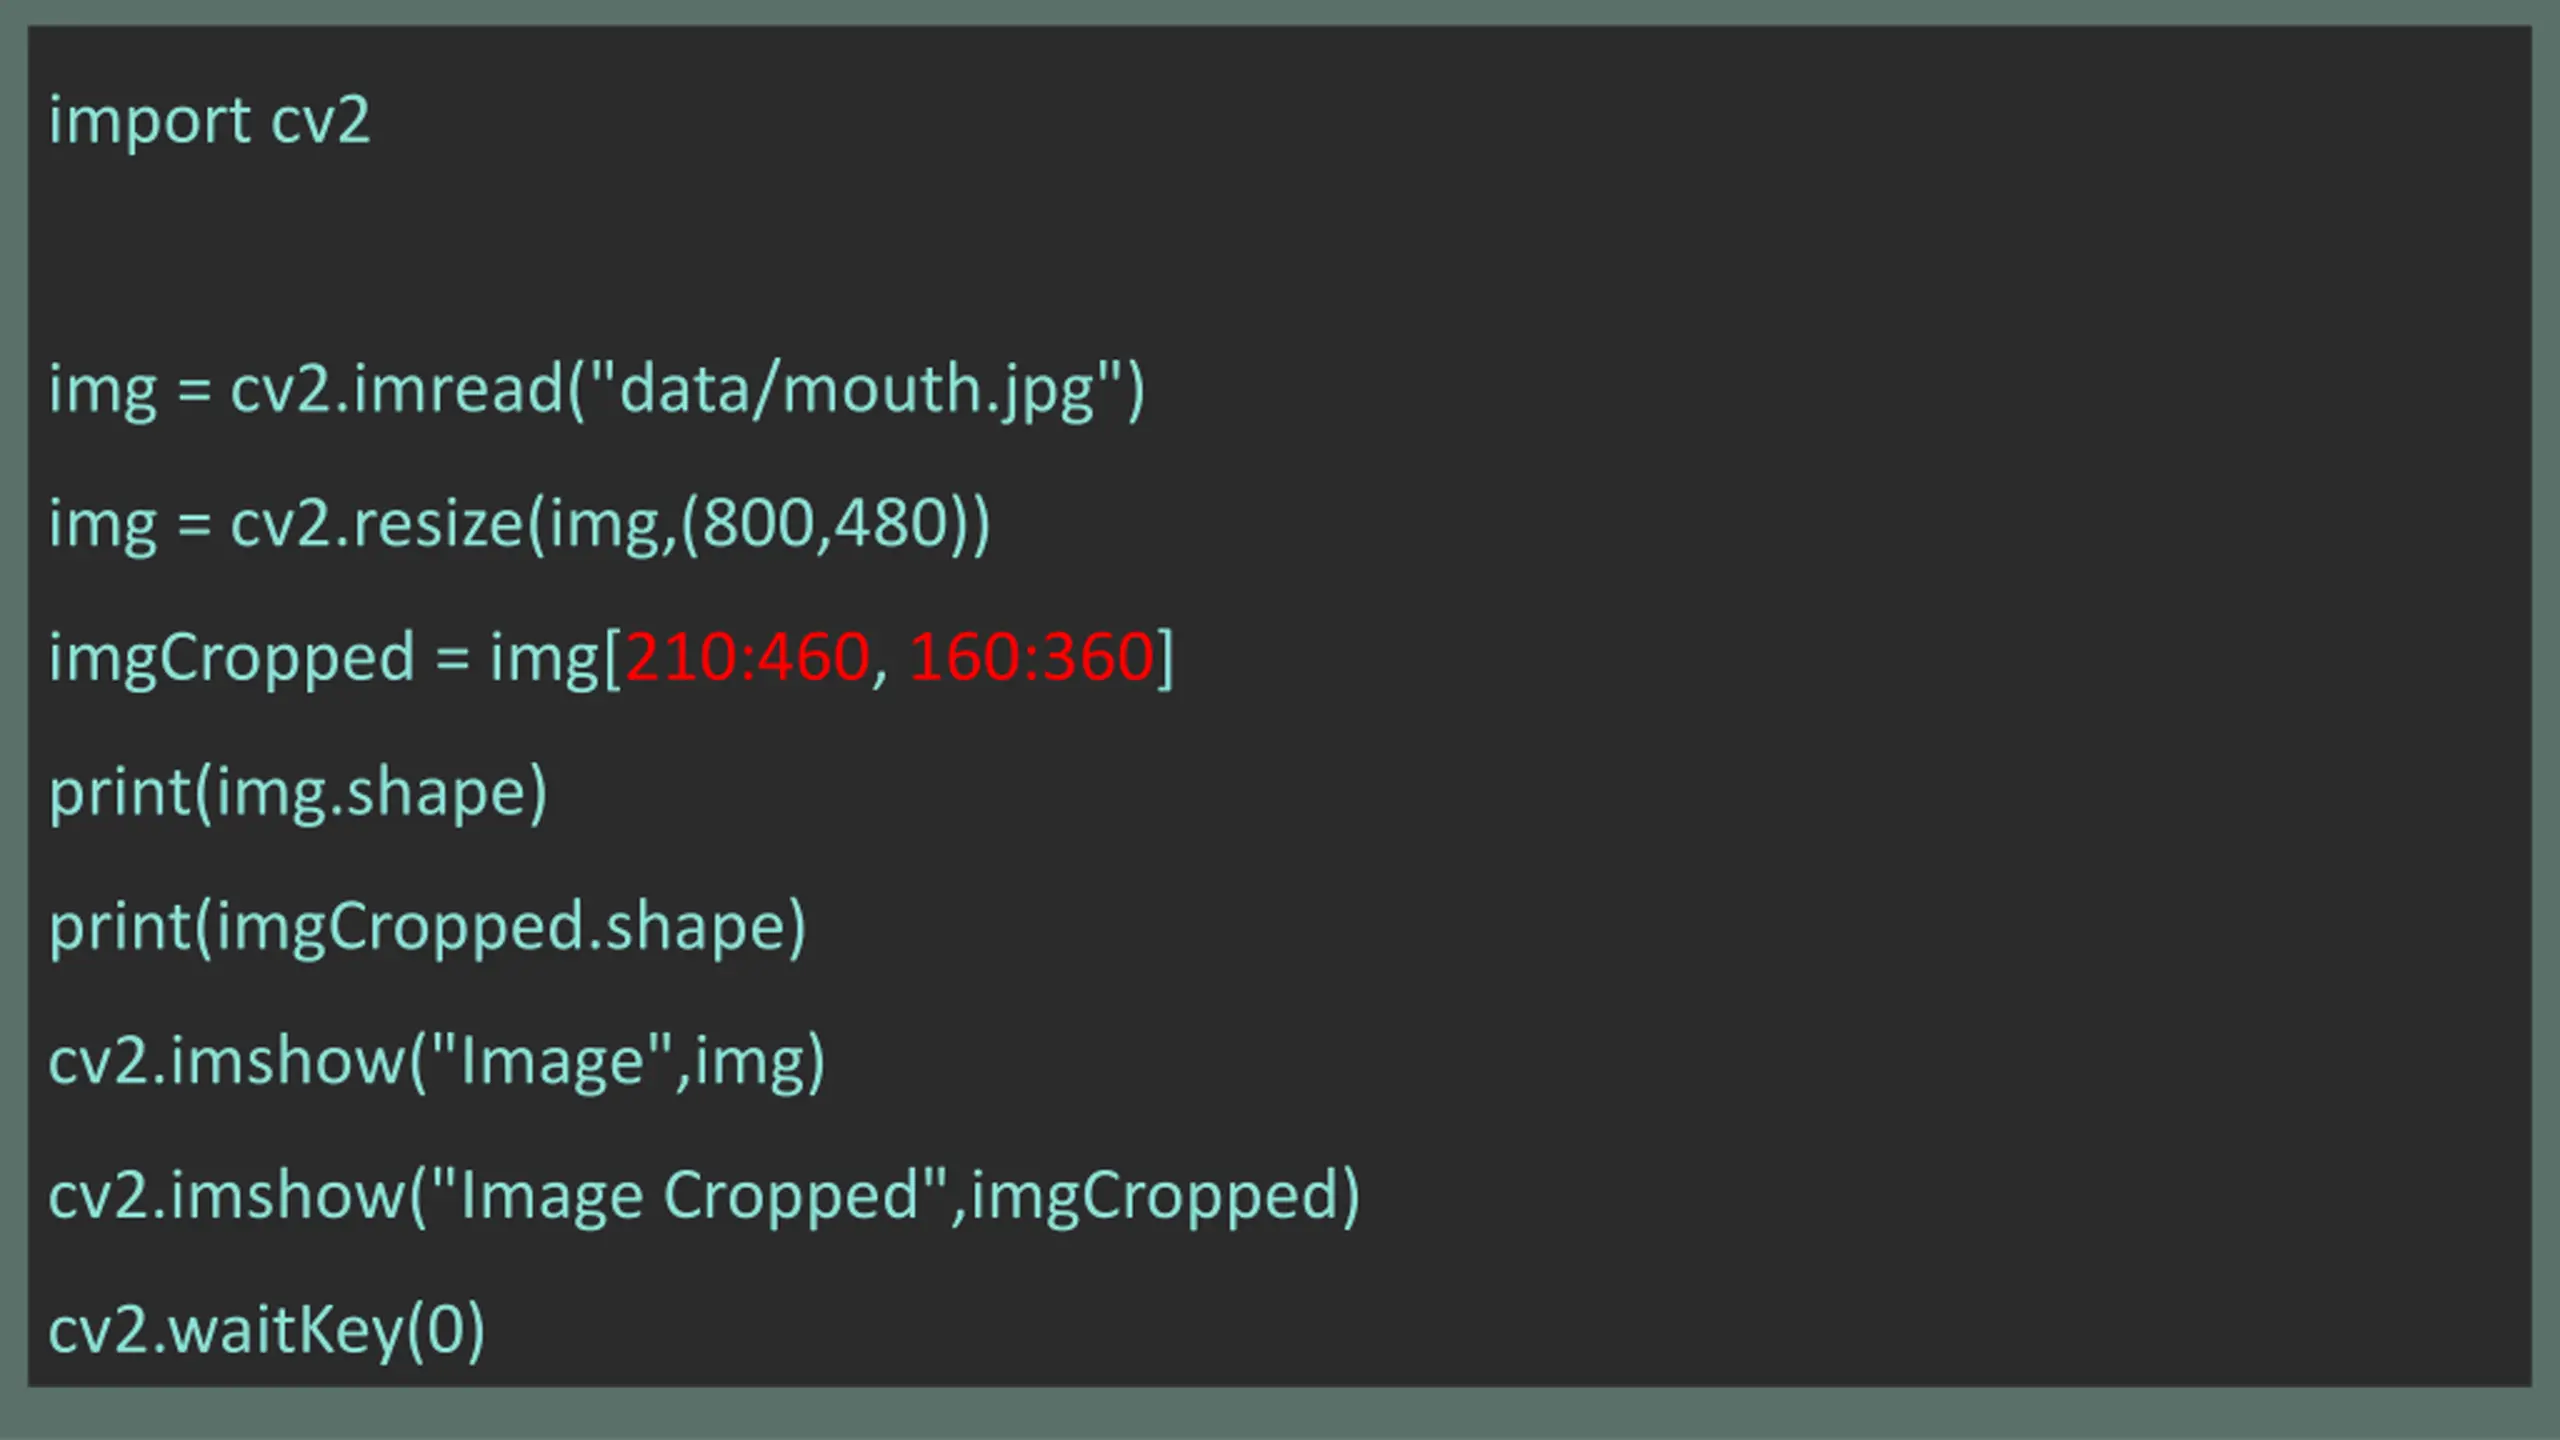Viewport: 2560px width, 1440px height.
Task: Click the cv2.waitKey(0) line
Action: 267,1331
